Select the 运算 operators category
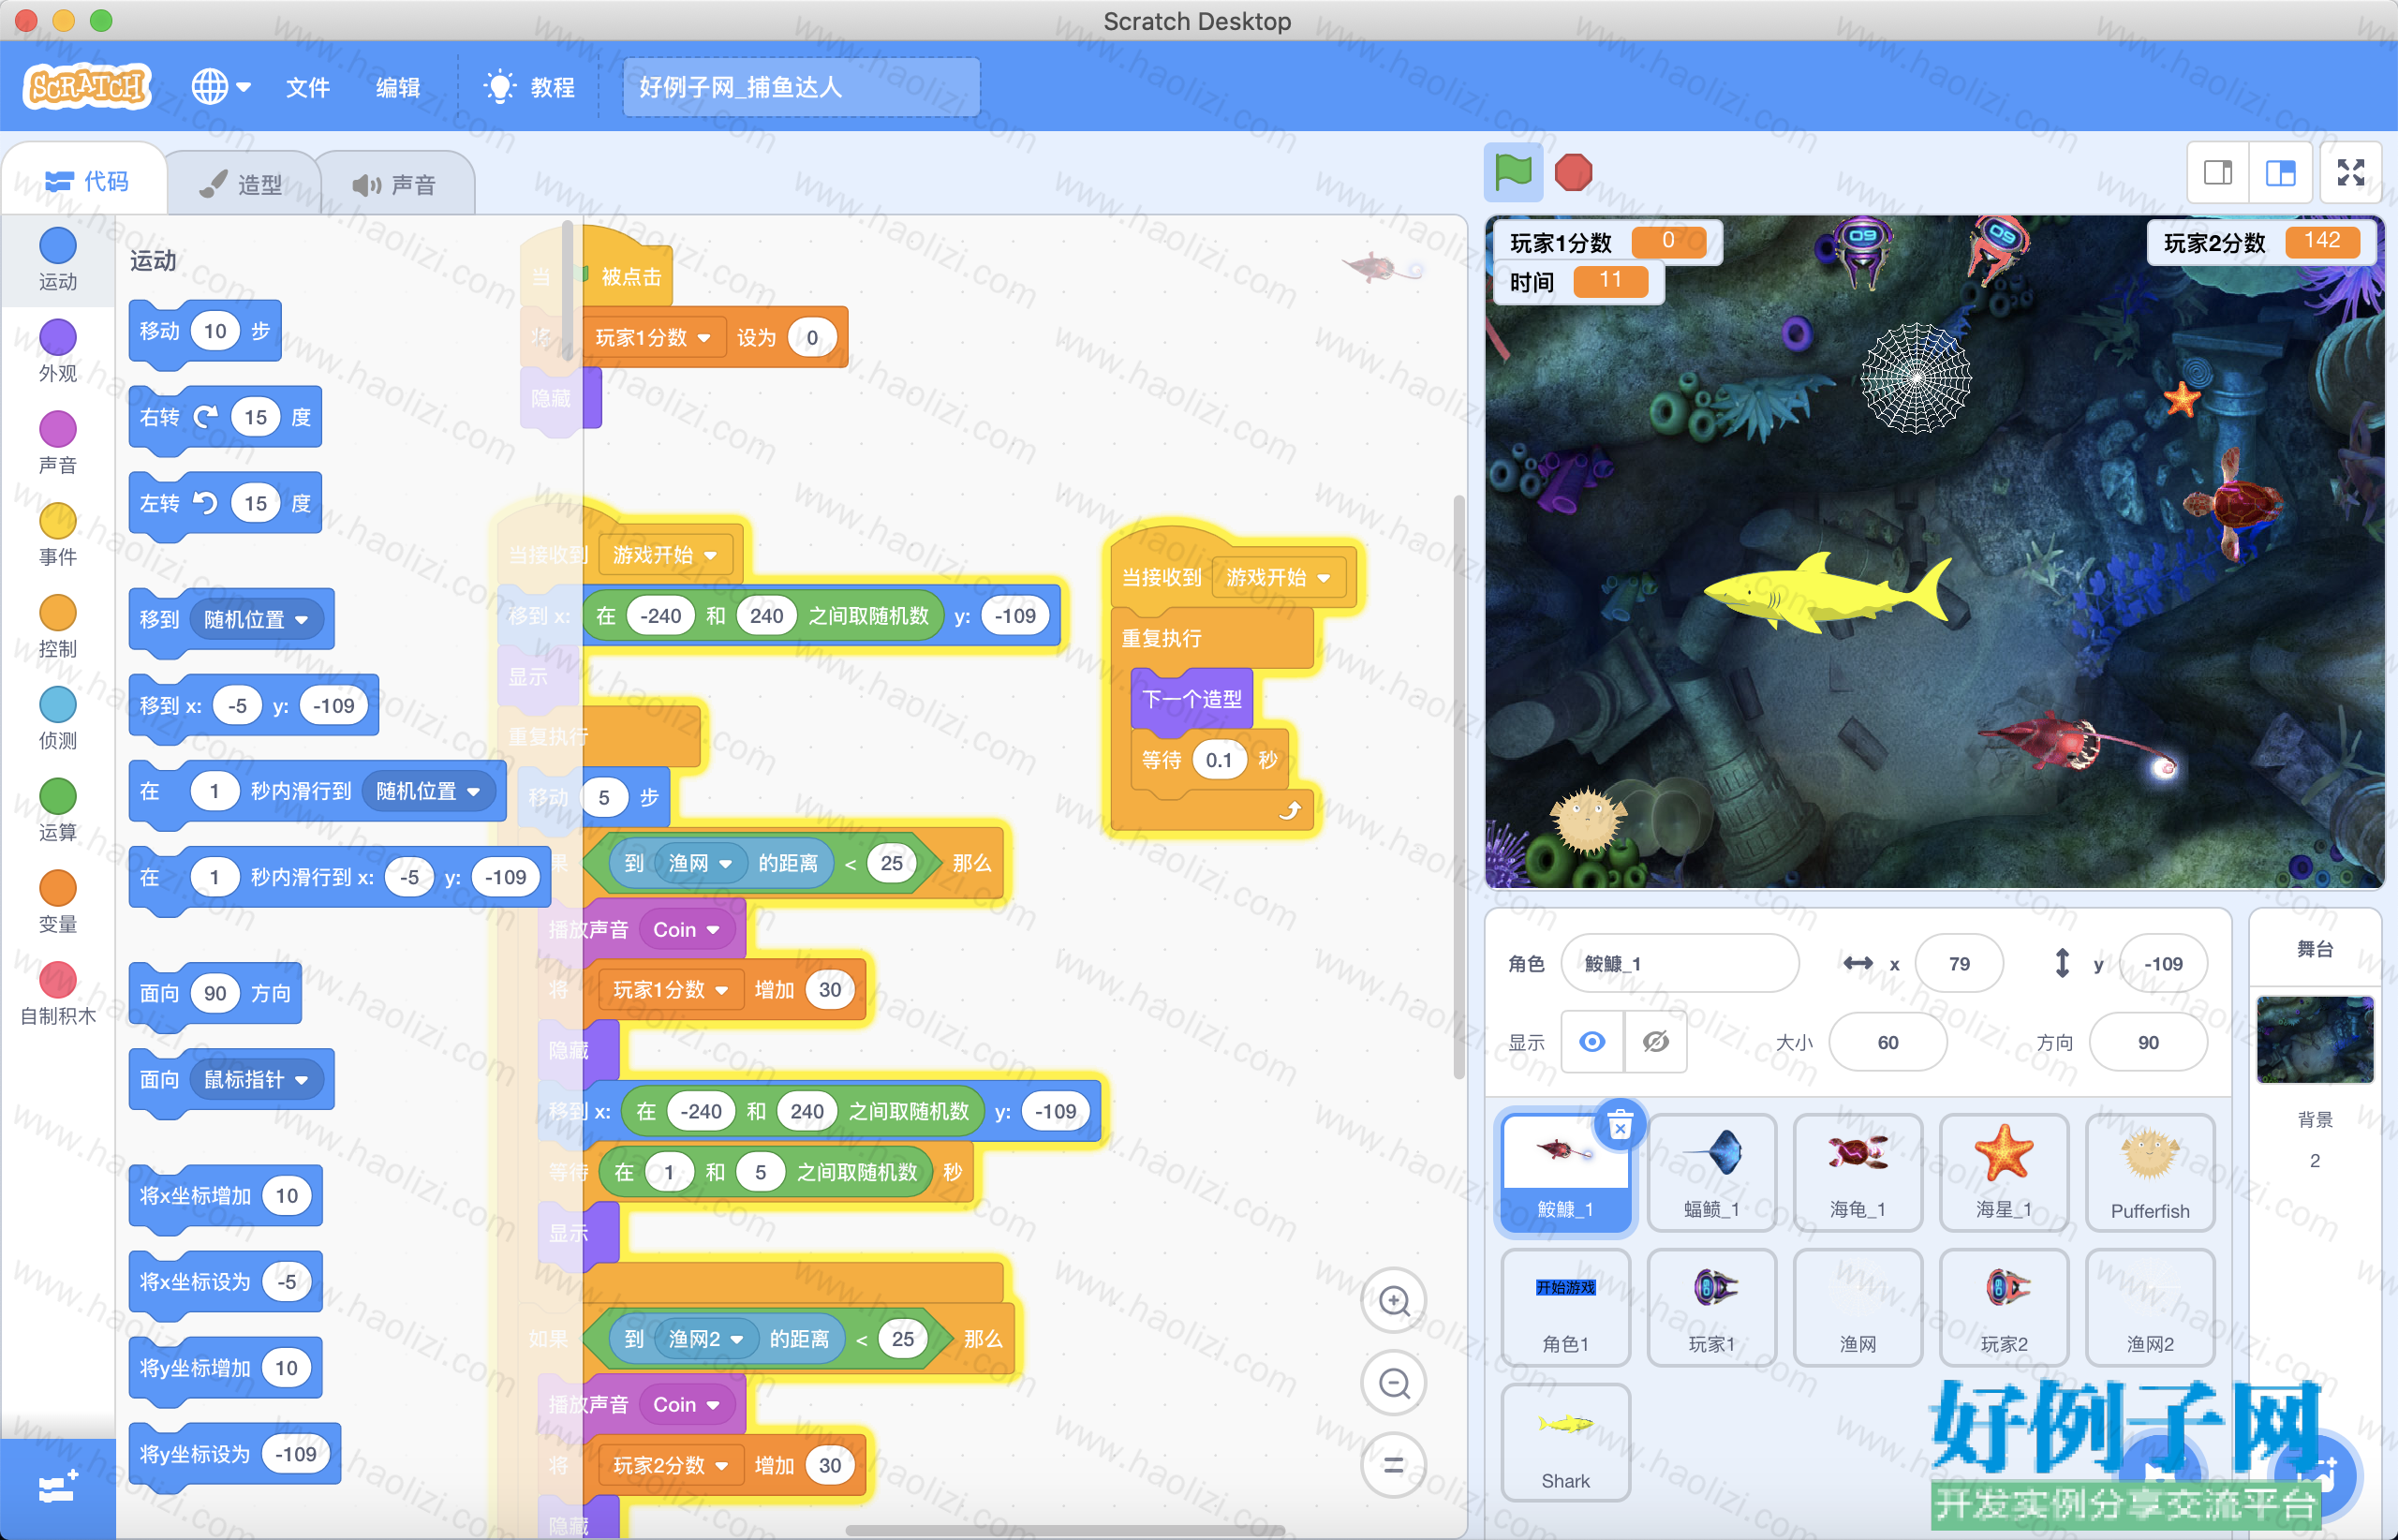This screenshot has width=2398, height=1540. [x=57, y=812]
